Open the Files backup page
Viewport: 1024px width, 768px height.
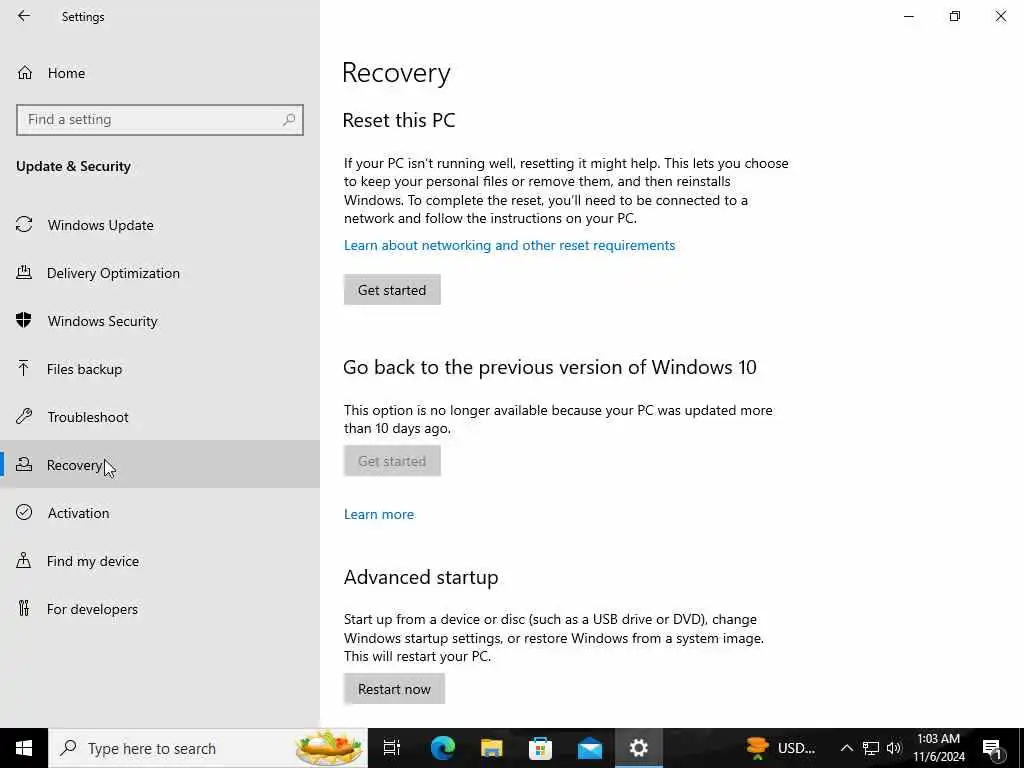point(160,369)
